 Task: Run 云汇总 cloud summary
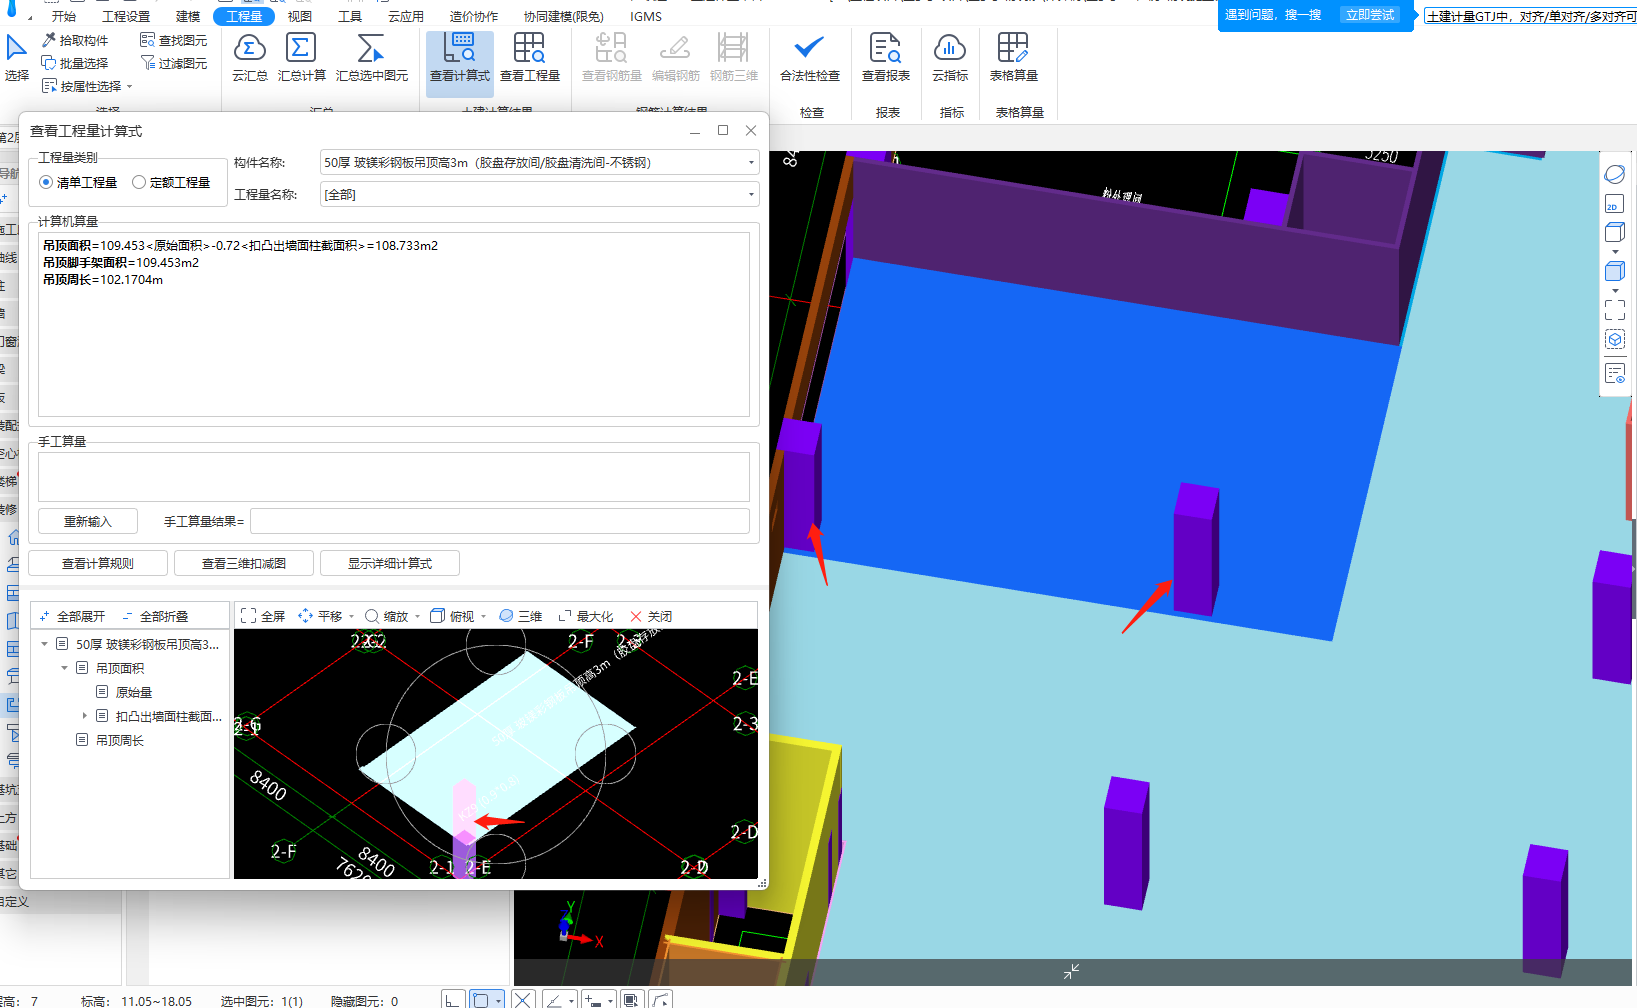pyautogui.click(x=250, y=58)
